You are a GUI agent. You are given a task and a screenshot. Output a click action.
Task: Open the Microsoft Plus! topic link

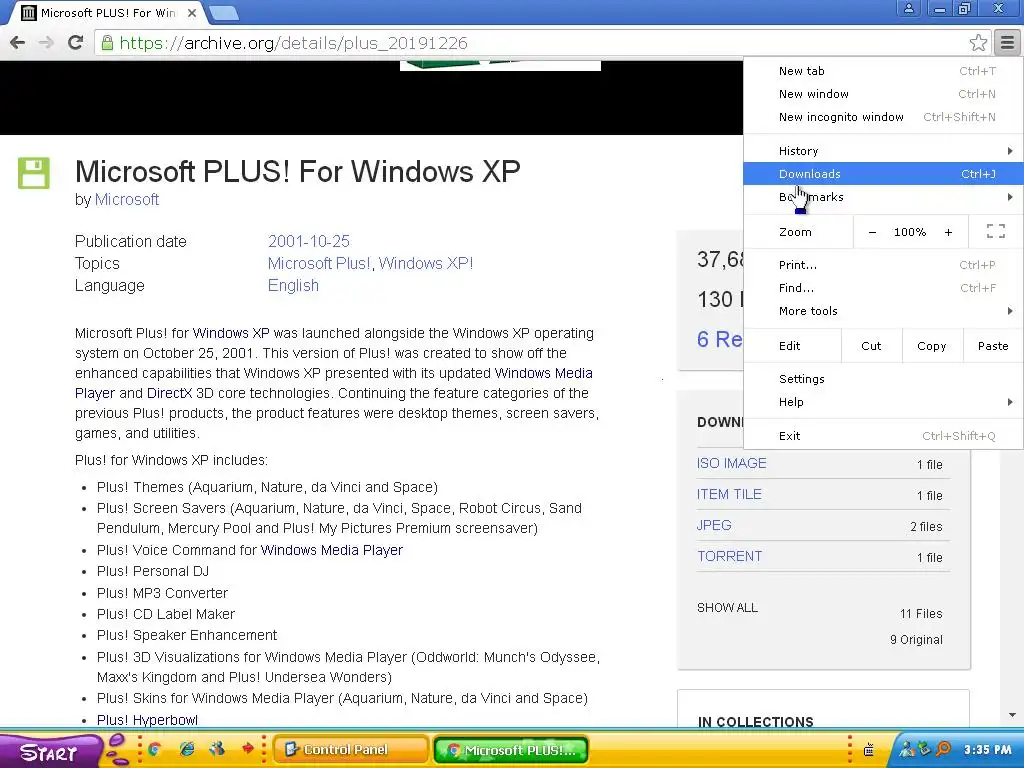(321, 263)
